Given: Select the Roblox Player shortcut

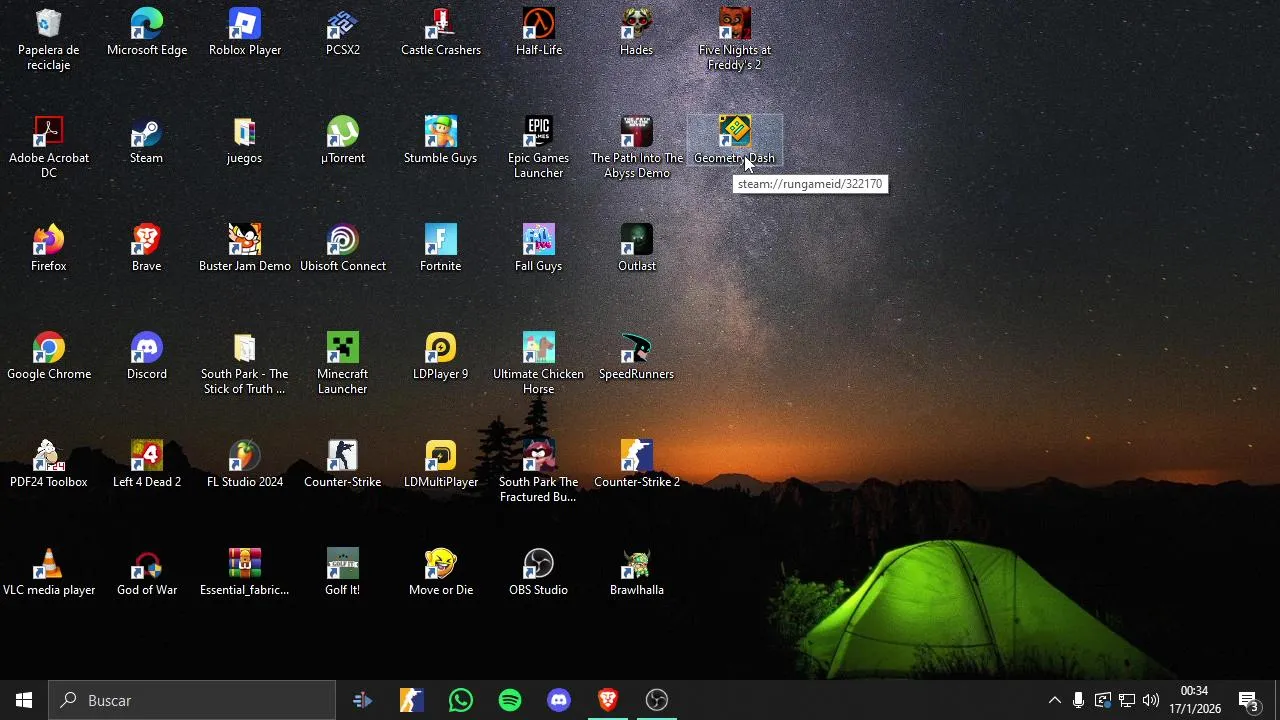Looking at the screenshot, I should click(244, 33).
